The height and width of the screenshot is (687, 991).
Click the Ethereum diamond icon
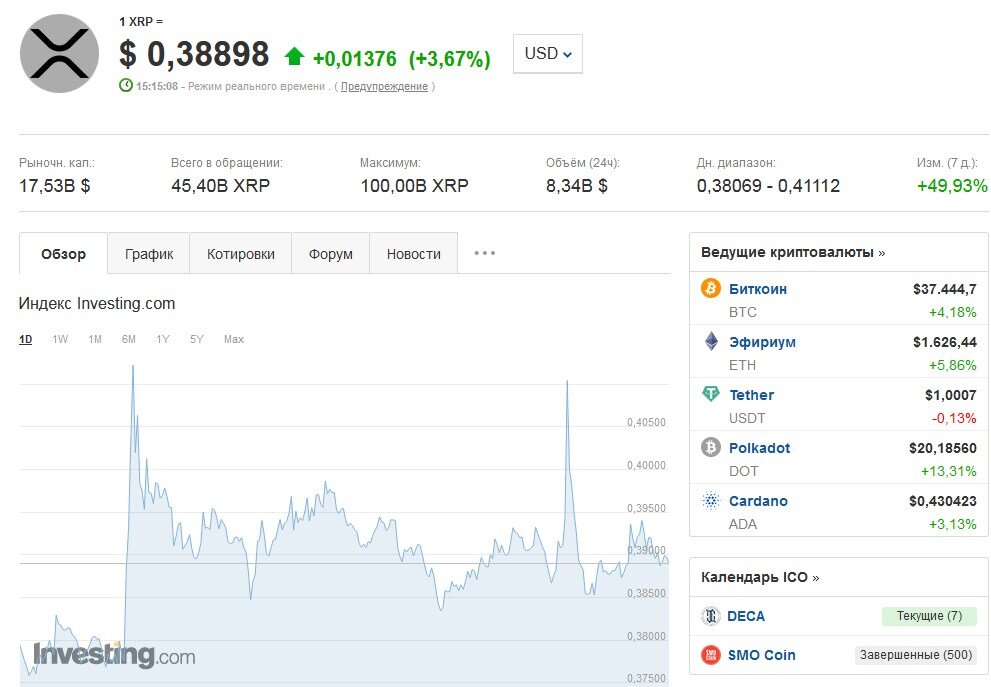[x=711, y=341]
